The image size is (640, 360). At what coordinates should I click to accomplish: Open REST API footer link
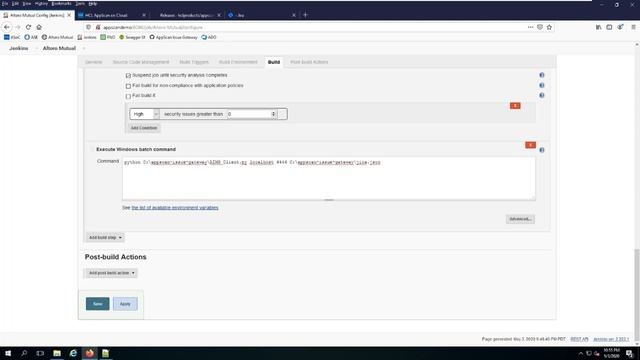(x=579, y=339)
